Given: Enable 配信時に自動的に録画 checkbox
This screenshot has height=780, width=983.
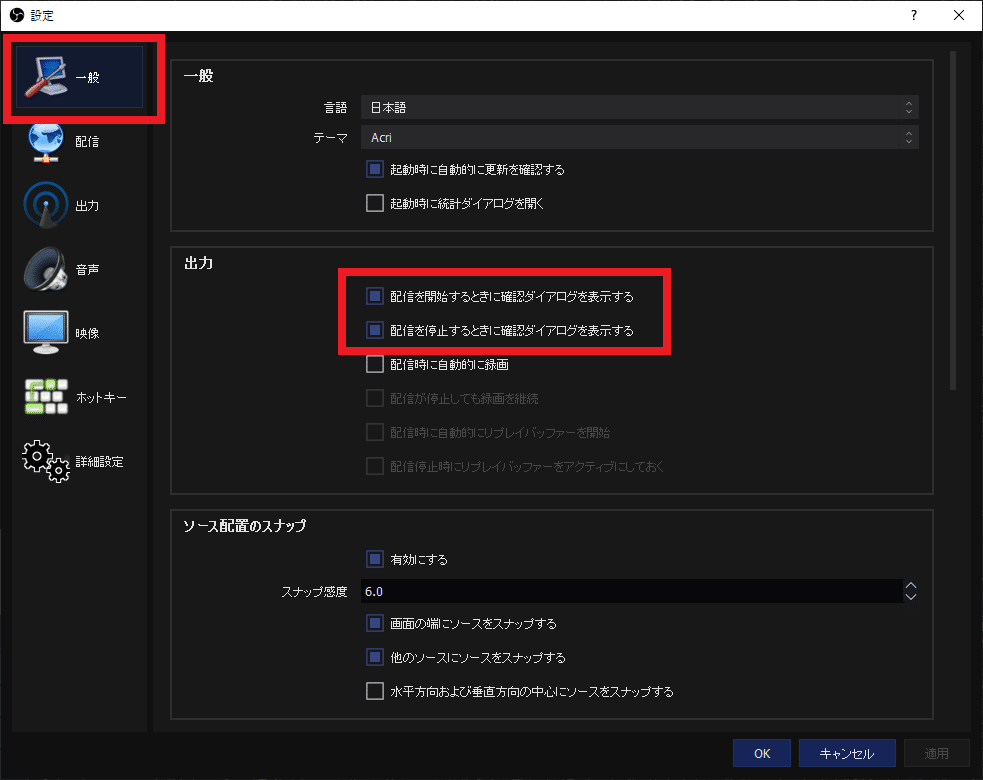Looking at the screenshot, I should (375, 364).
